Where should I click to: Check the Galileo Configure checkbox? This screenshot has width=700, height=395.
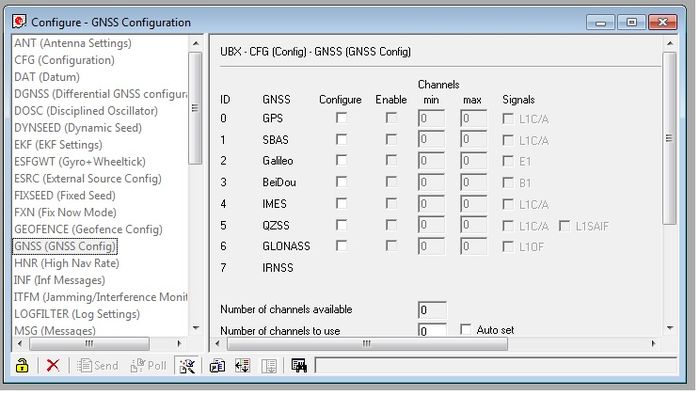342,161
